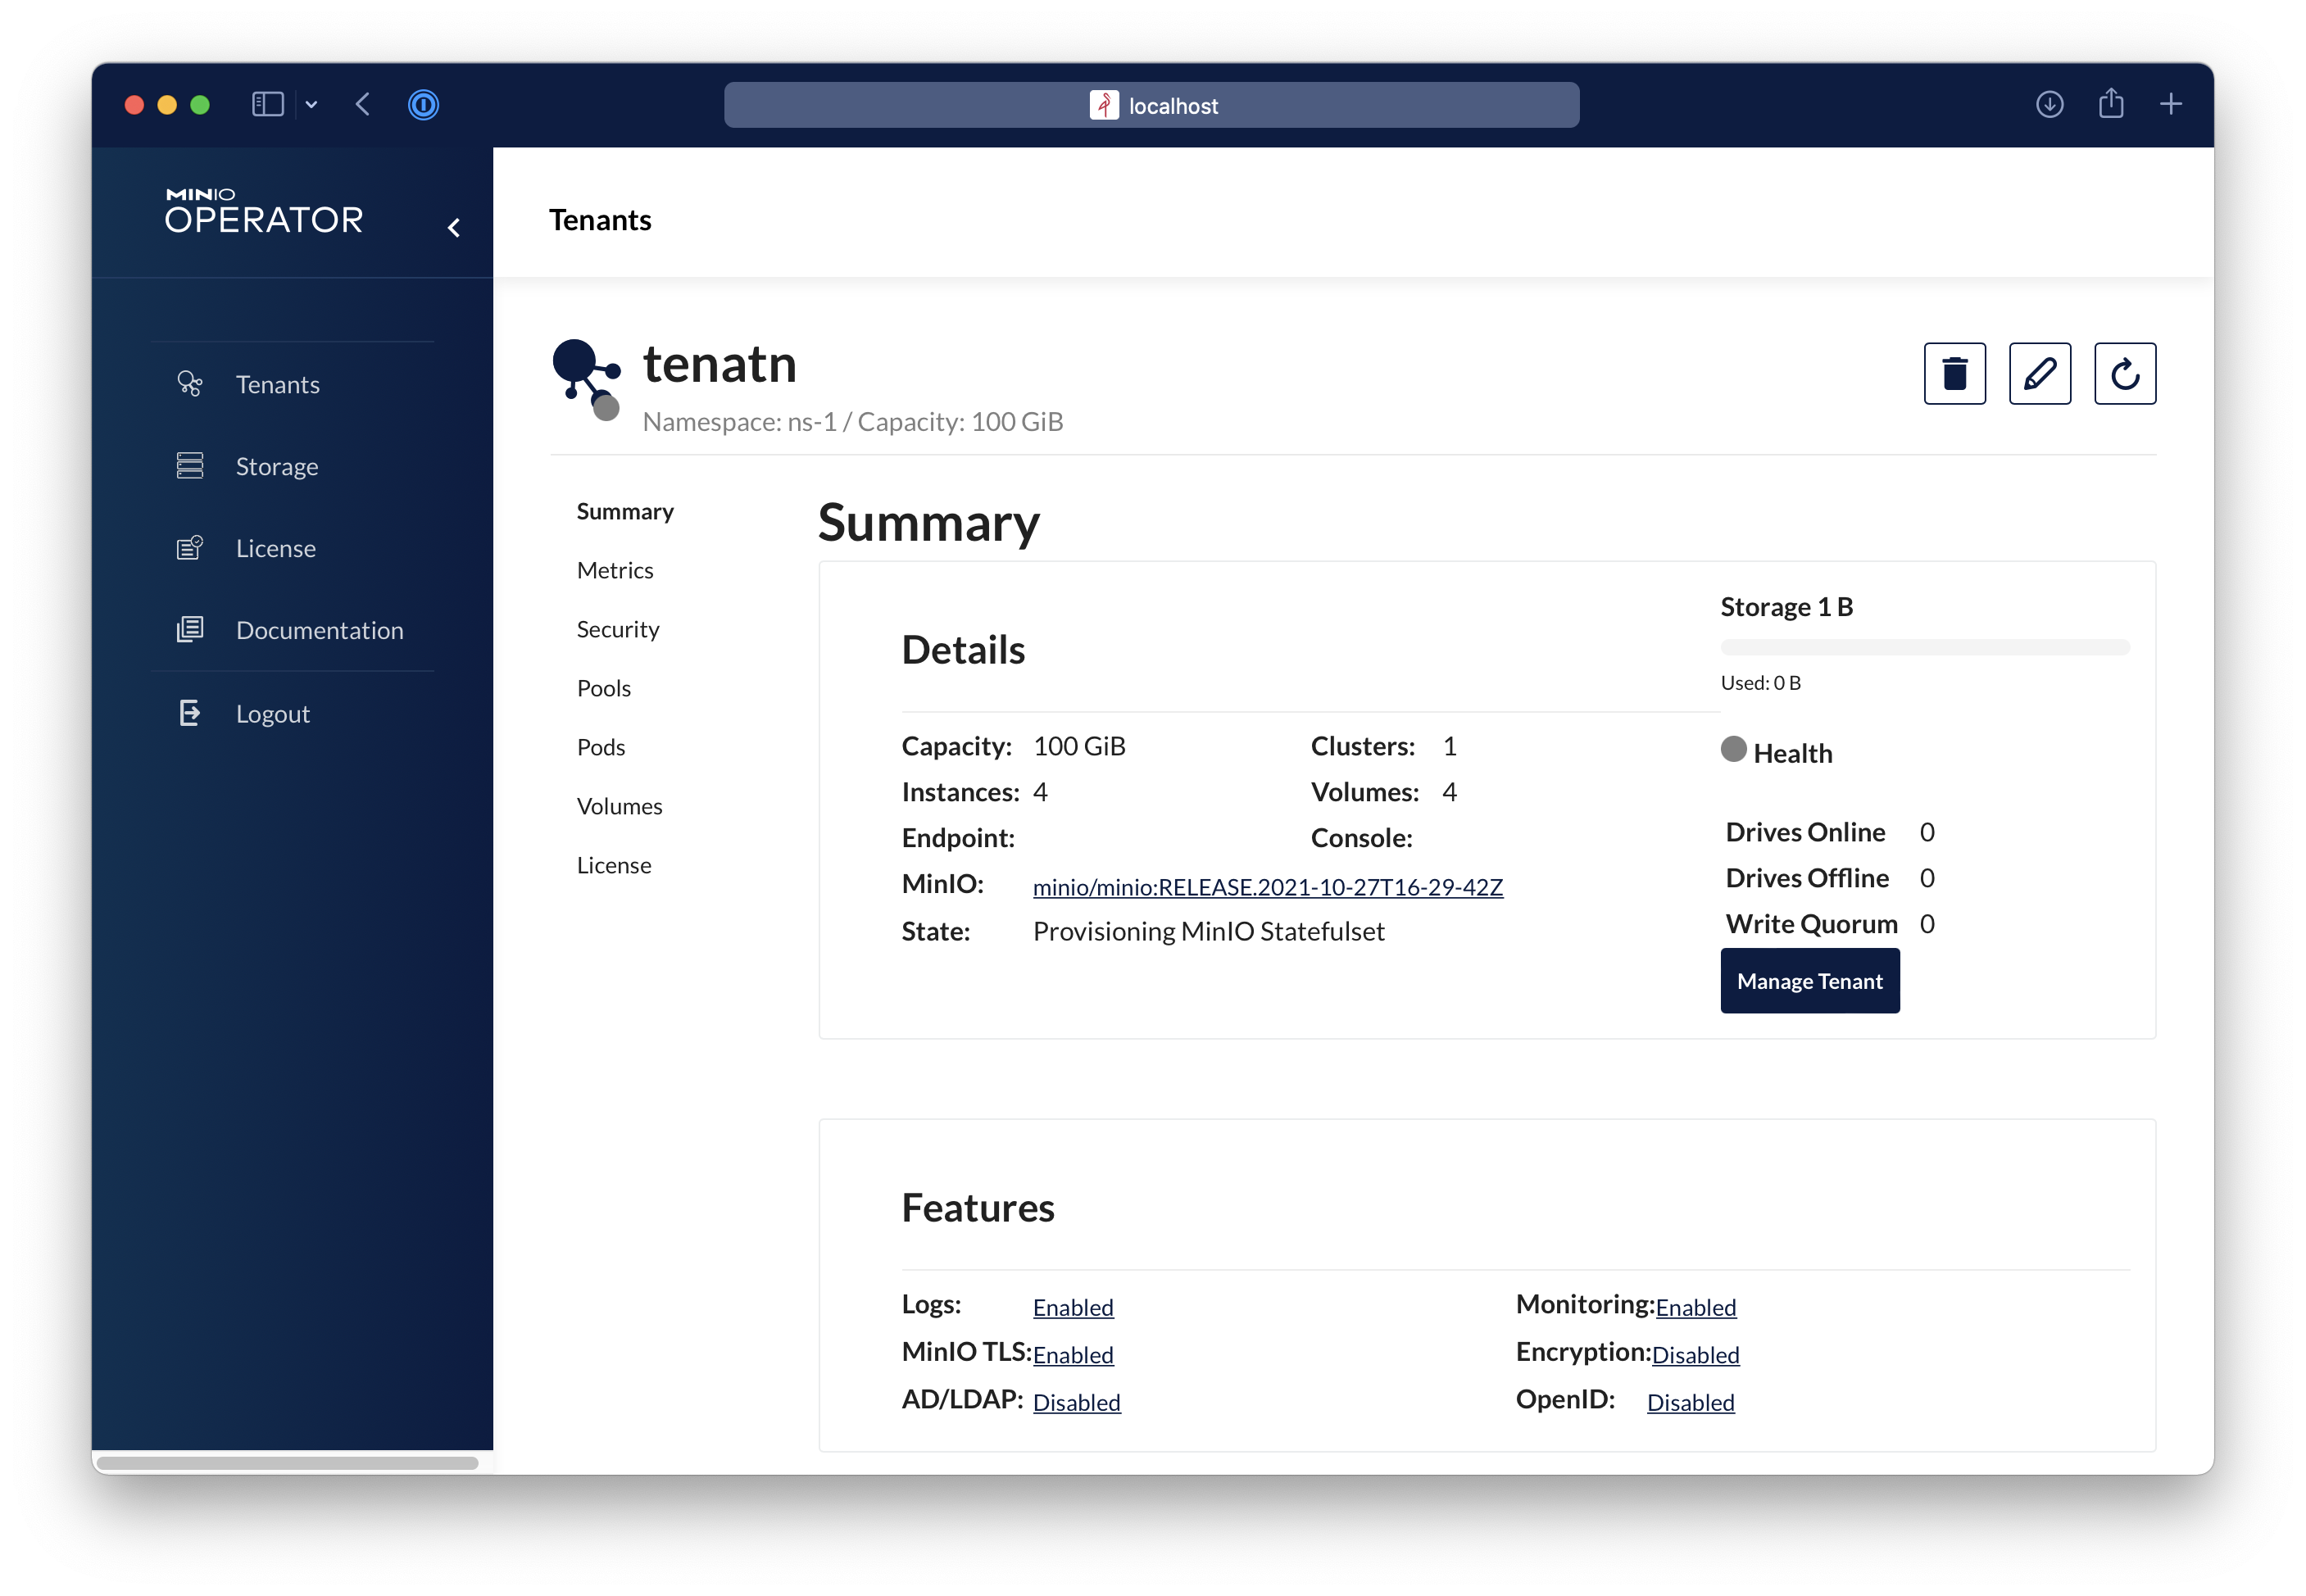Select the Pools tab
This screenshot has height=1596, width=2306.
pos(603,689)
